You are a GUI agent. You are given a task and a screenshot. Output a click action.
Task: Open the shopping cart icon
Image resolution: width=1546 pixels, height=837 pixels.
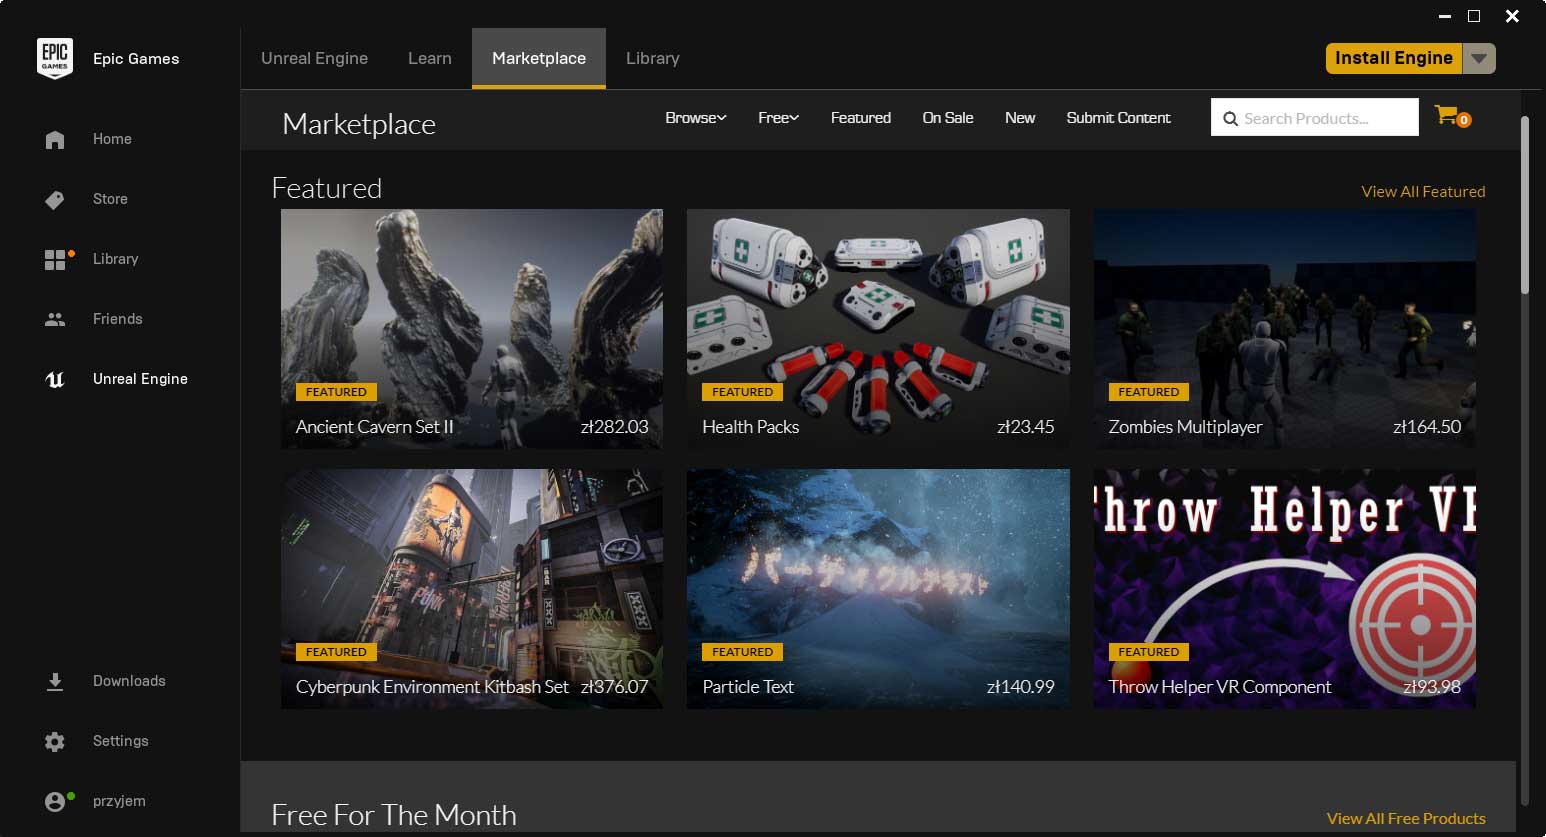coord(1447,116)
